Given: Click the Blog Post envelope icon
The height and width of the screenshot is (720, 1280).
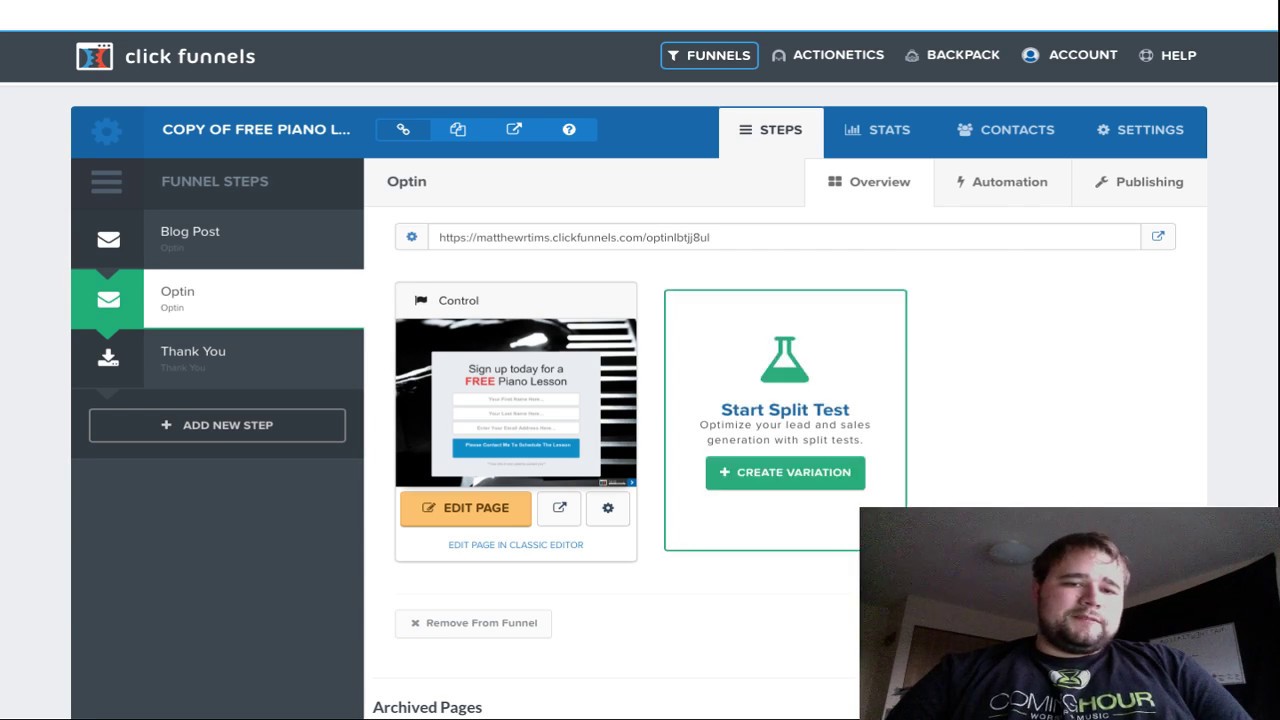Looking at the screenshot, I should click(108, 240).
